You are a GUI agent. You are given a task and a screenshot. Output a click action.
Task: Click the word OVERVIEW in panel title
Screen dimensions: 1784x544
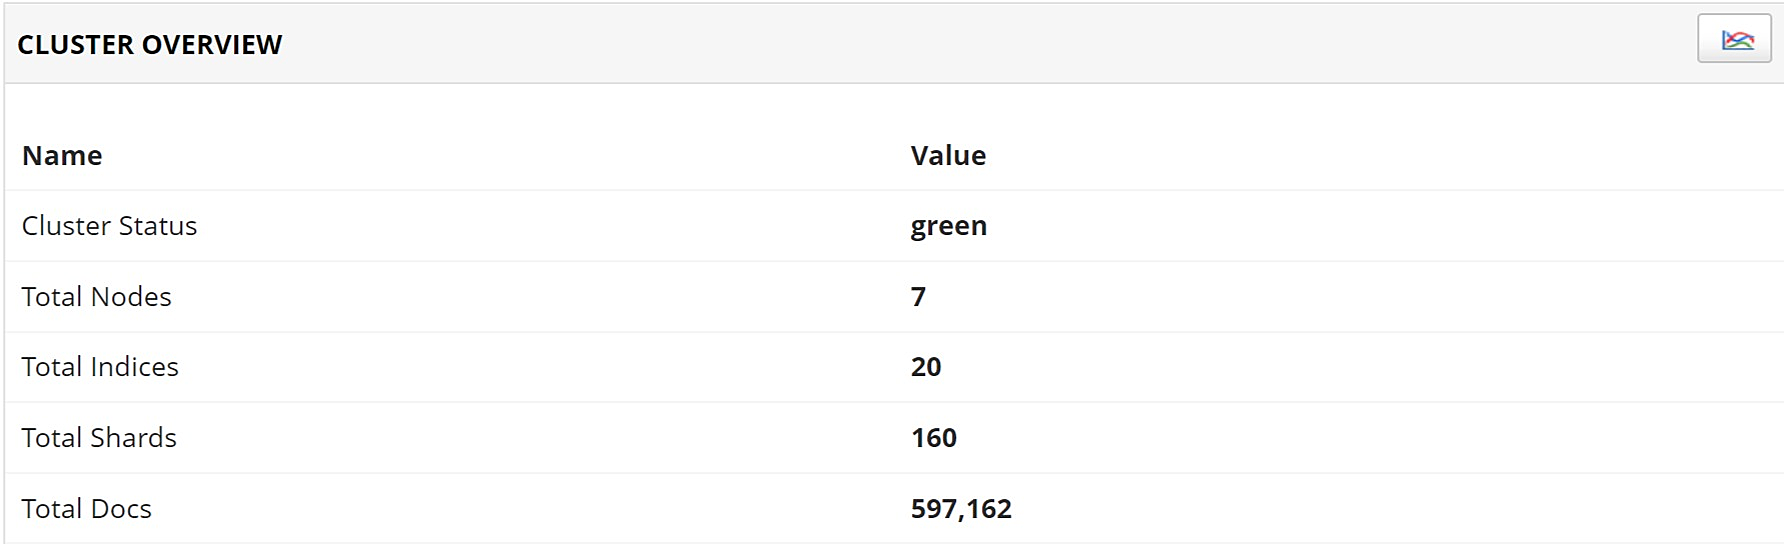[x=212, y=45]
